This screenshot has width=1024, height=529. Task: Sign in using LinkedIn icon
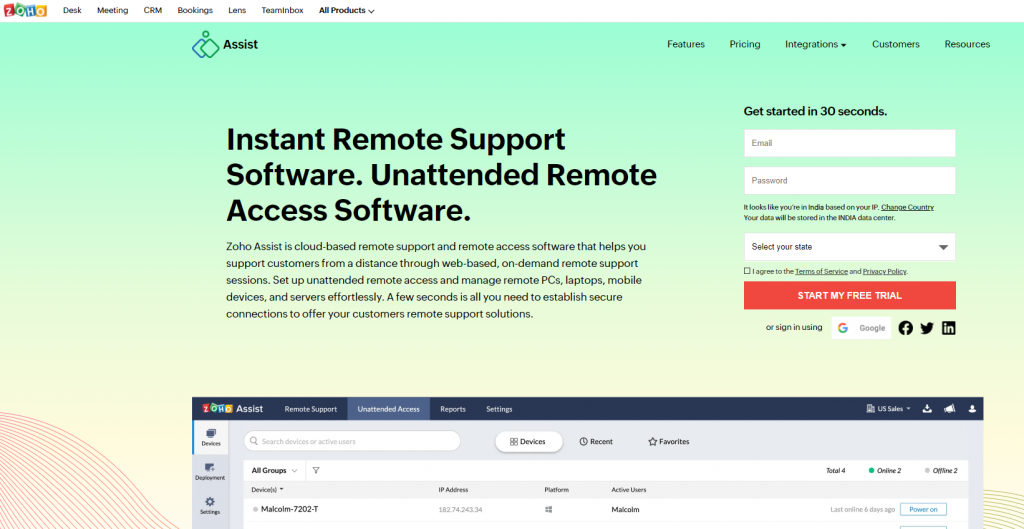[x=948, y=328]
